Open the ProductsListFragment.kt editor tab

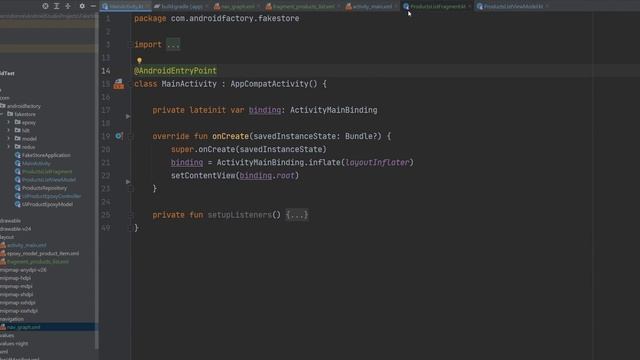pyautogui.click(x=437, y=6)
